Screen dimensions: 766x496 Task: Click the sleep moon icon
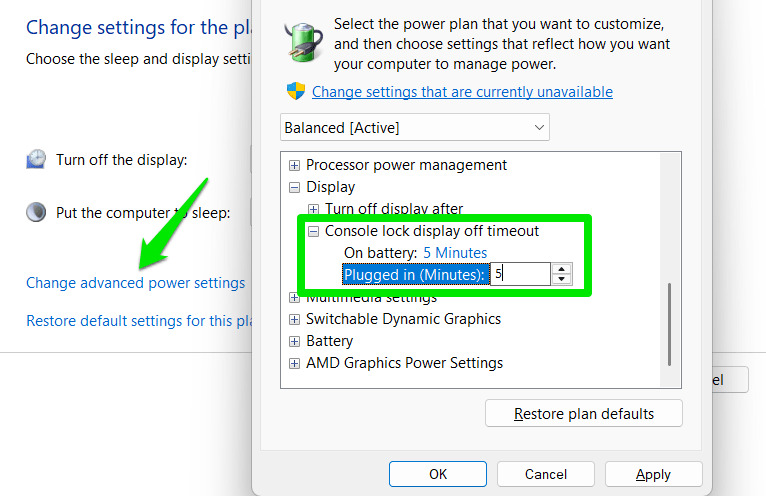pyautogui.click(x=36, y=212)
